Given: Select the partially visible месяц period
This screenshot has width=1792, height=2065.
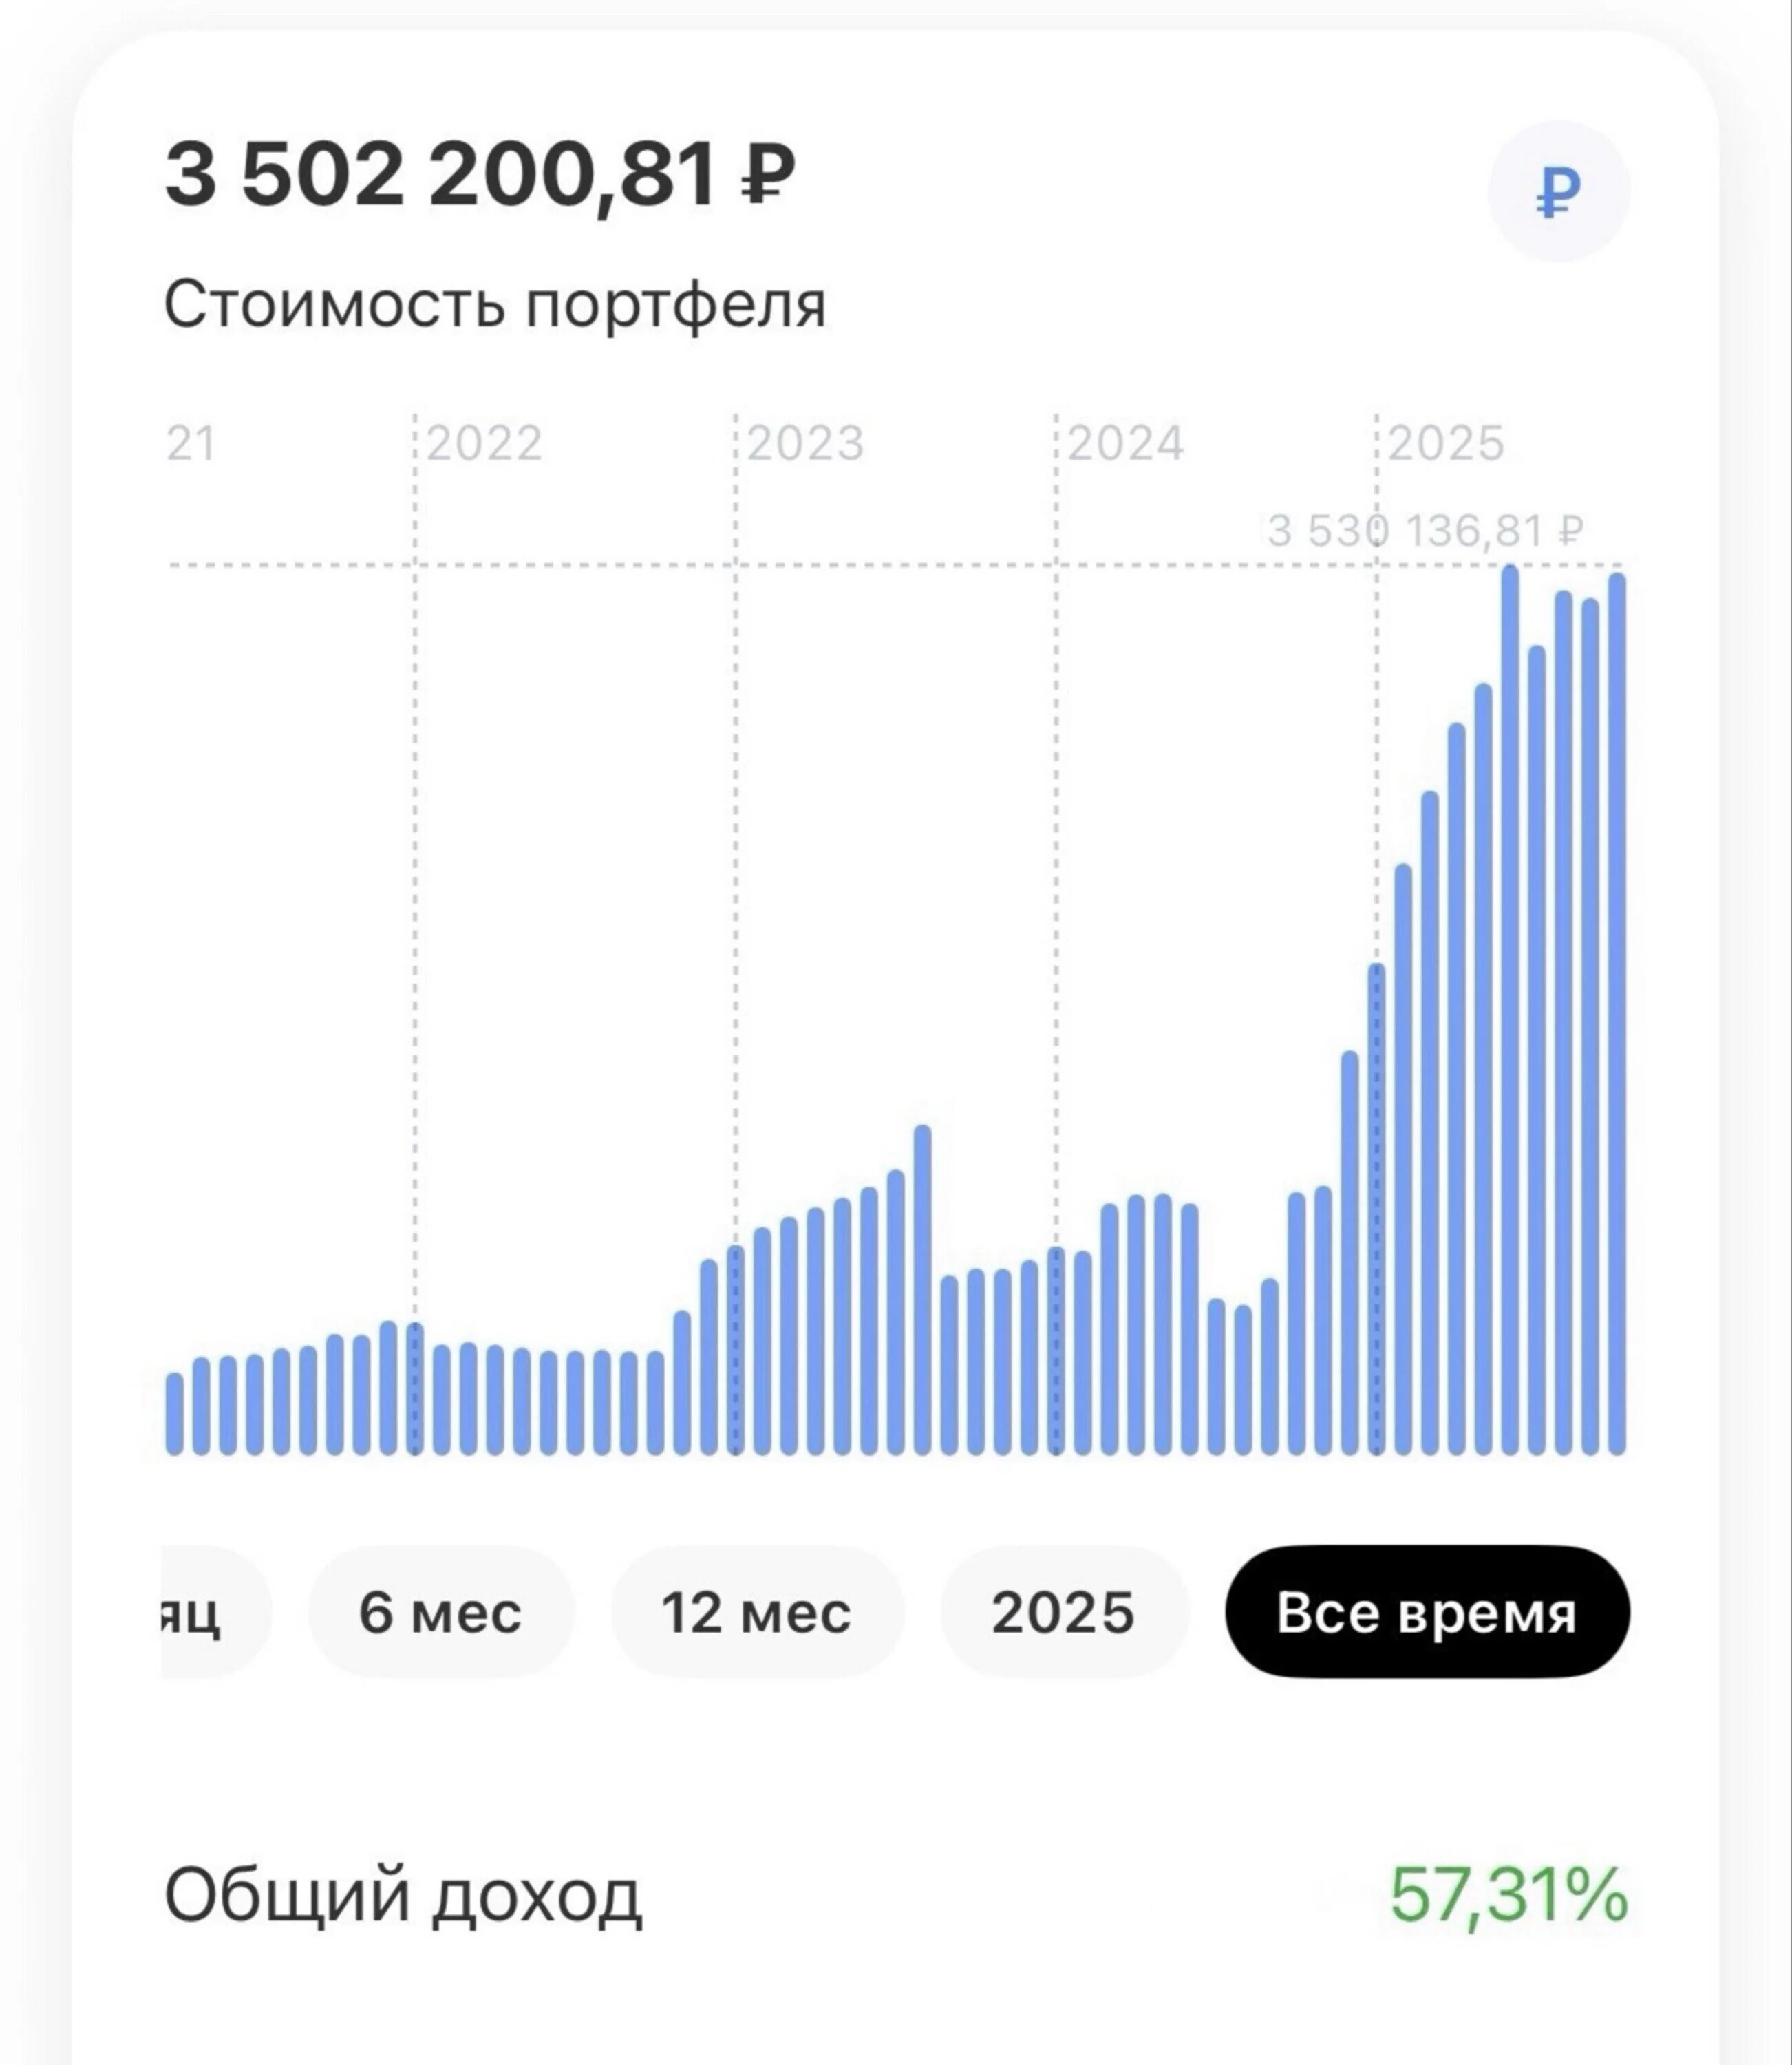Looking at the screenshot, I should [x=215, y=1613].
